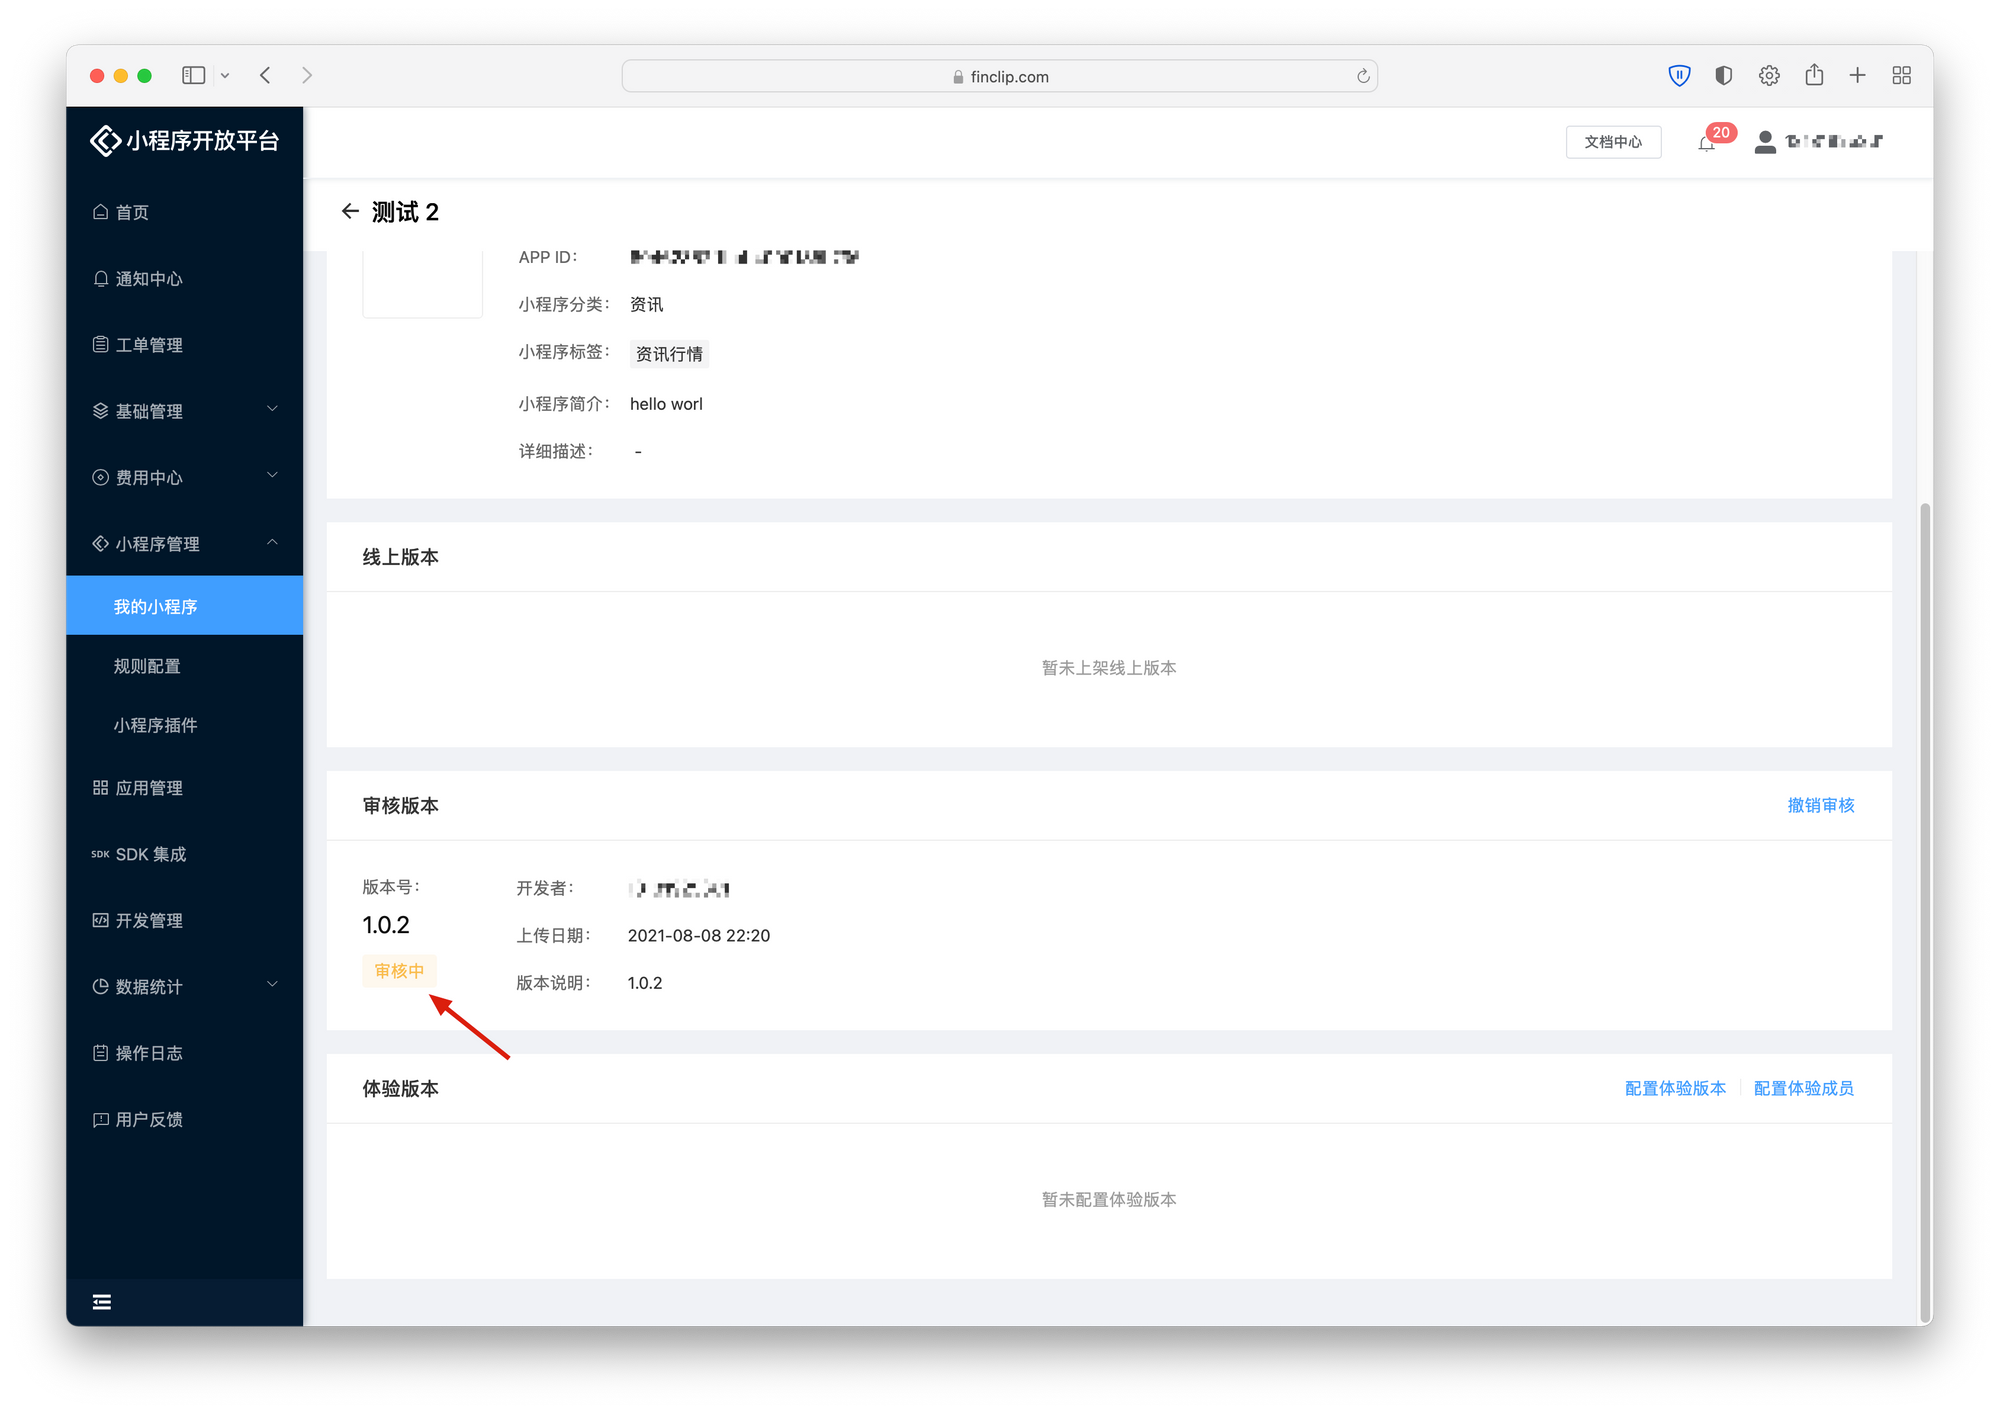The height and width of the screenshot is (1414, 2000).
Task: Toggle the Safari sidebar button
Action: [x=194, y=75]
